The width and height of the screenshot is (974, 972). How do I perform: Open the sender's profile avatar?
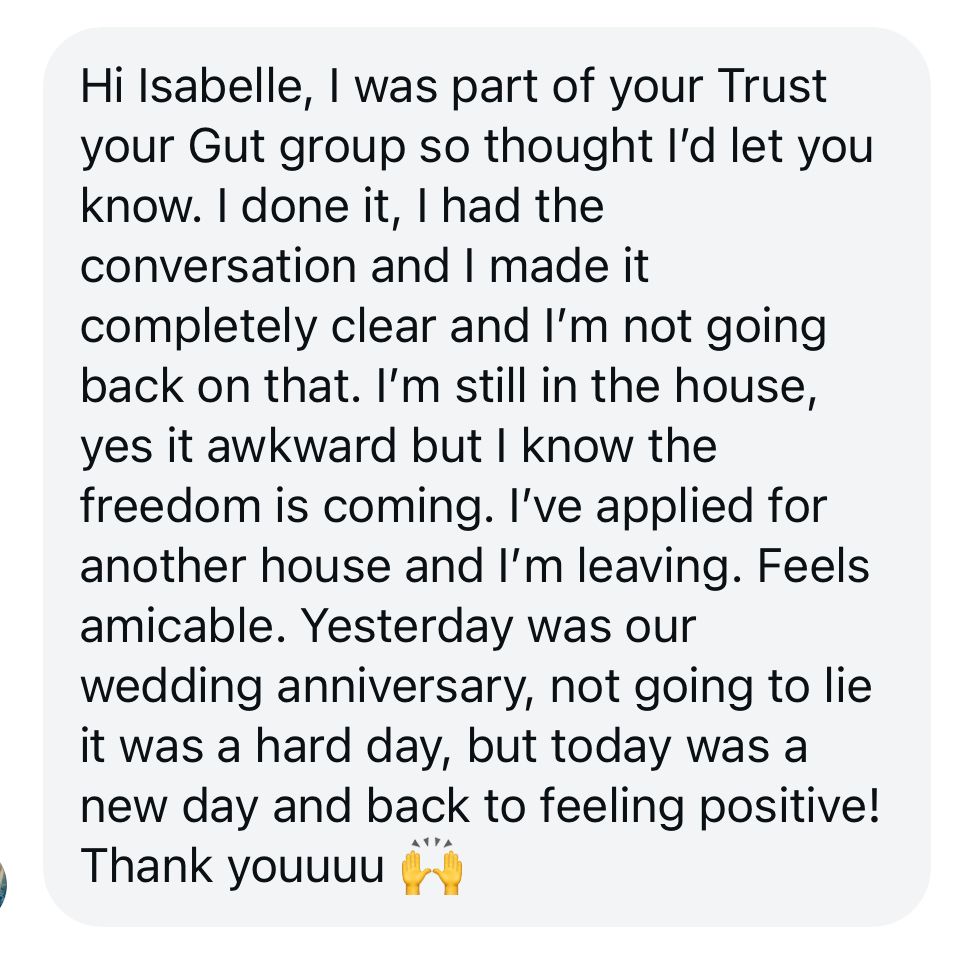(x=2, y=884)
